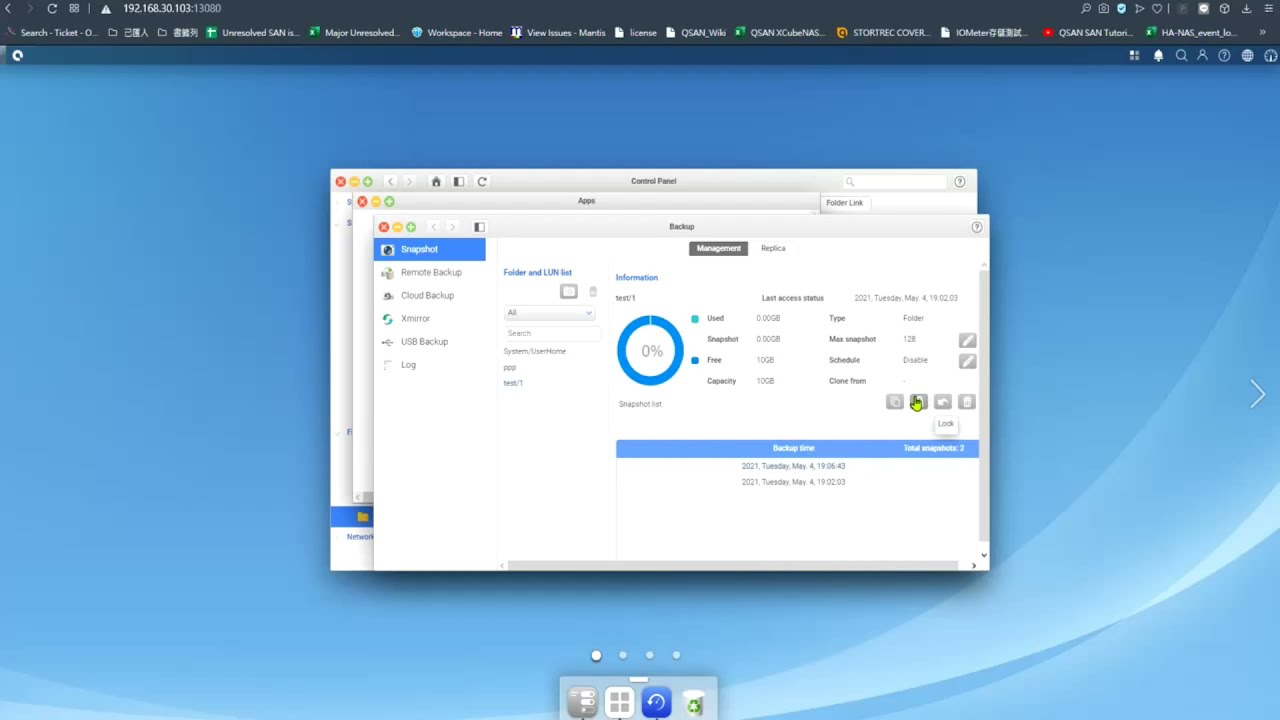Edit the Schedule setting with pencil icon

click(967, 361)
